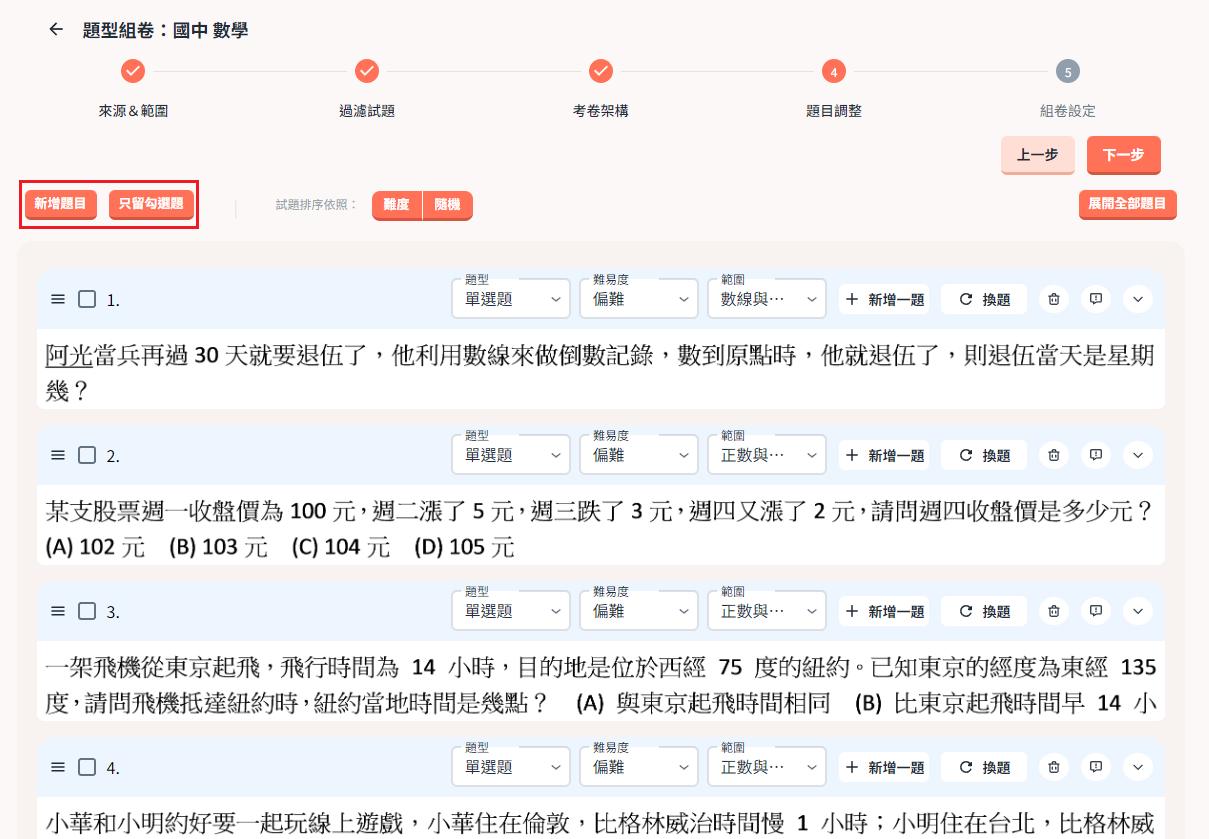
Task: Grab the drag handle of question 4
Action: 58,767
